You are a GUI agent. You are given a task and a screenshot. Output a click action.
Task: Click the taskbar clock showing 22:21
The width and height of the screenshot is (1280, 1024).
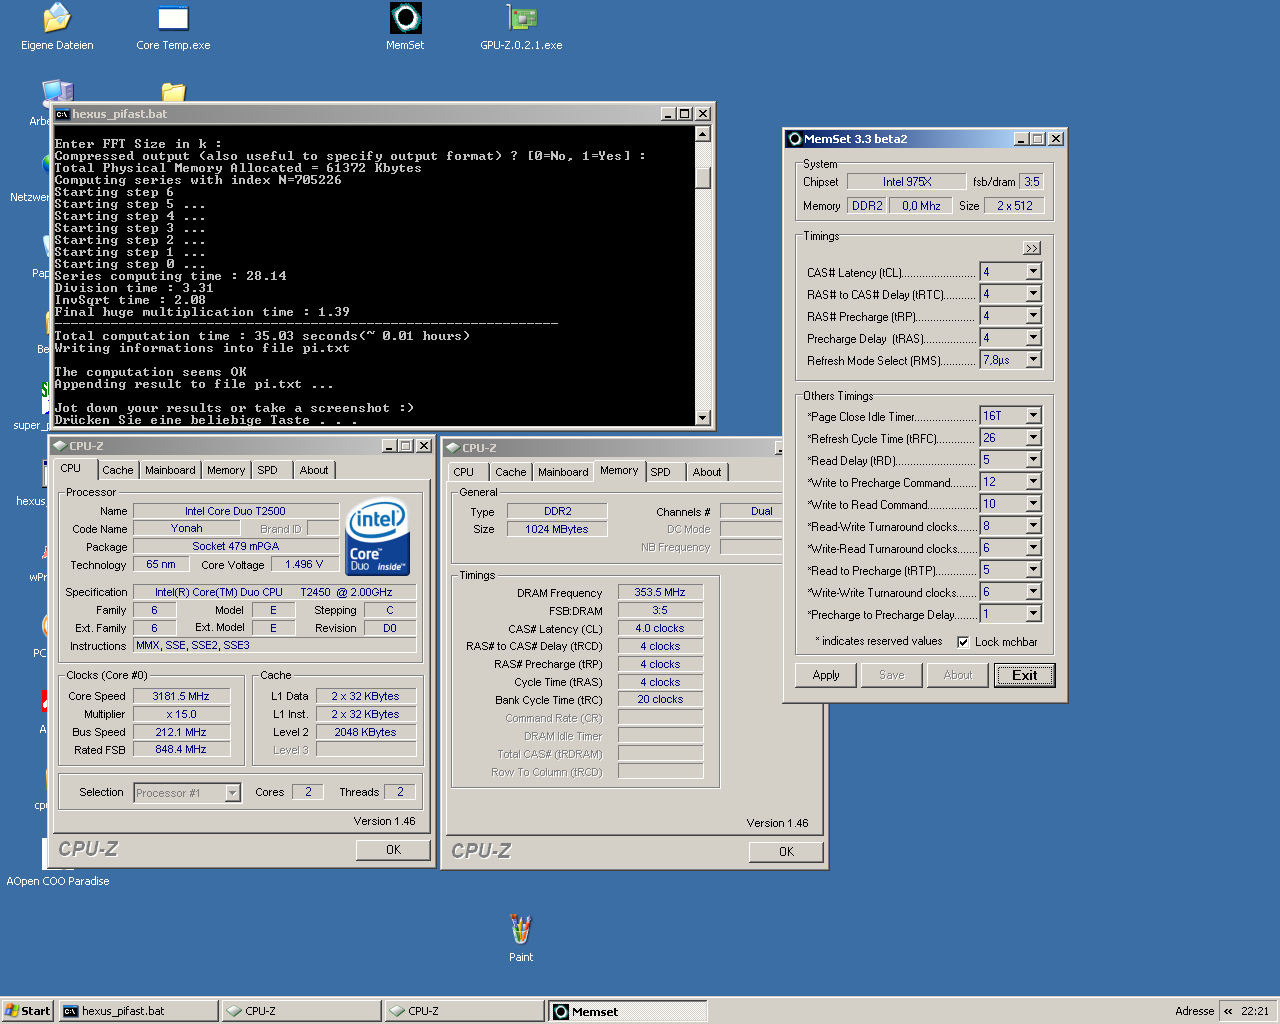(x=1255, y=1011)
